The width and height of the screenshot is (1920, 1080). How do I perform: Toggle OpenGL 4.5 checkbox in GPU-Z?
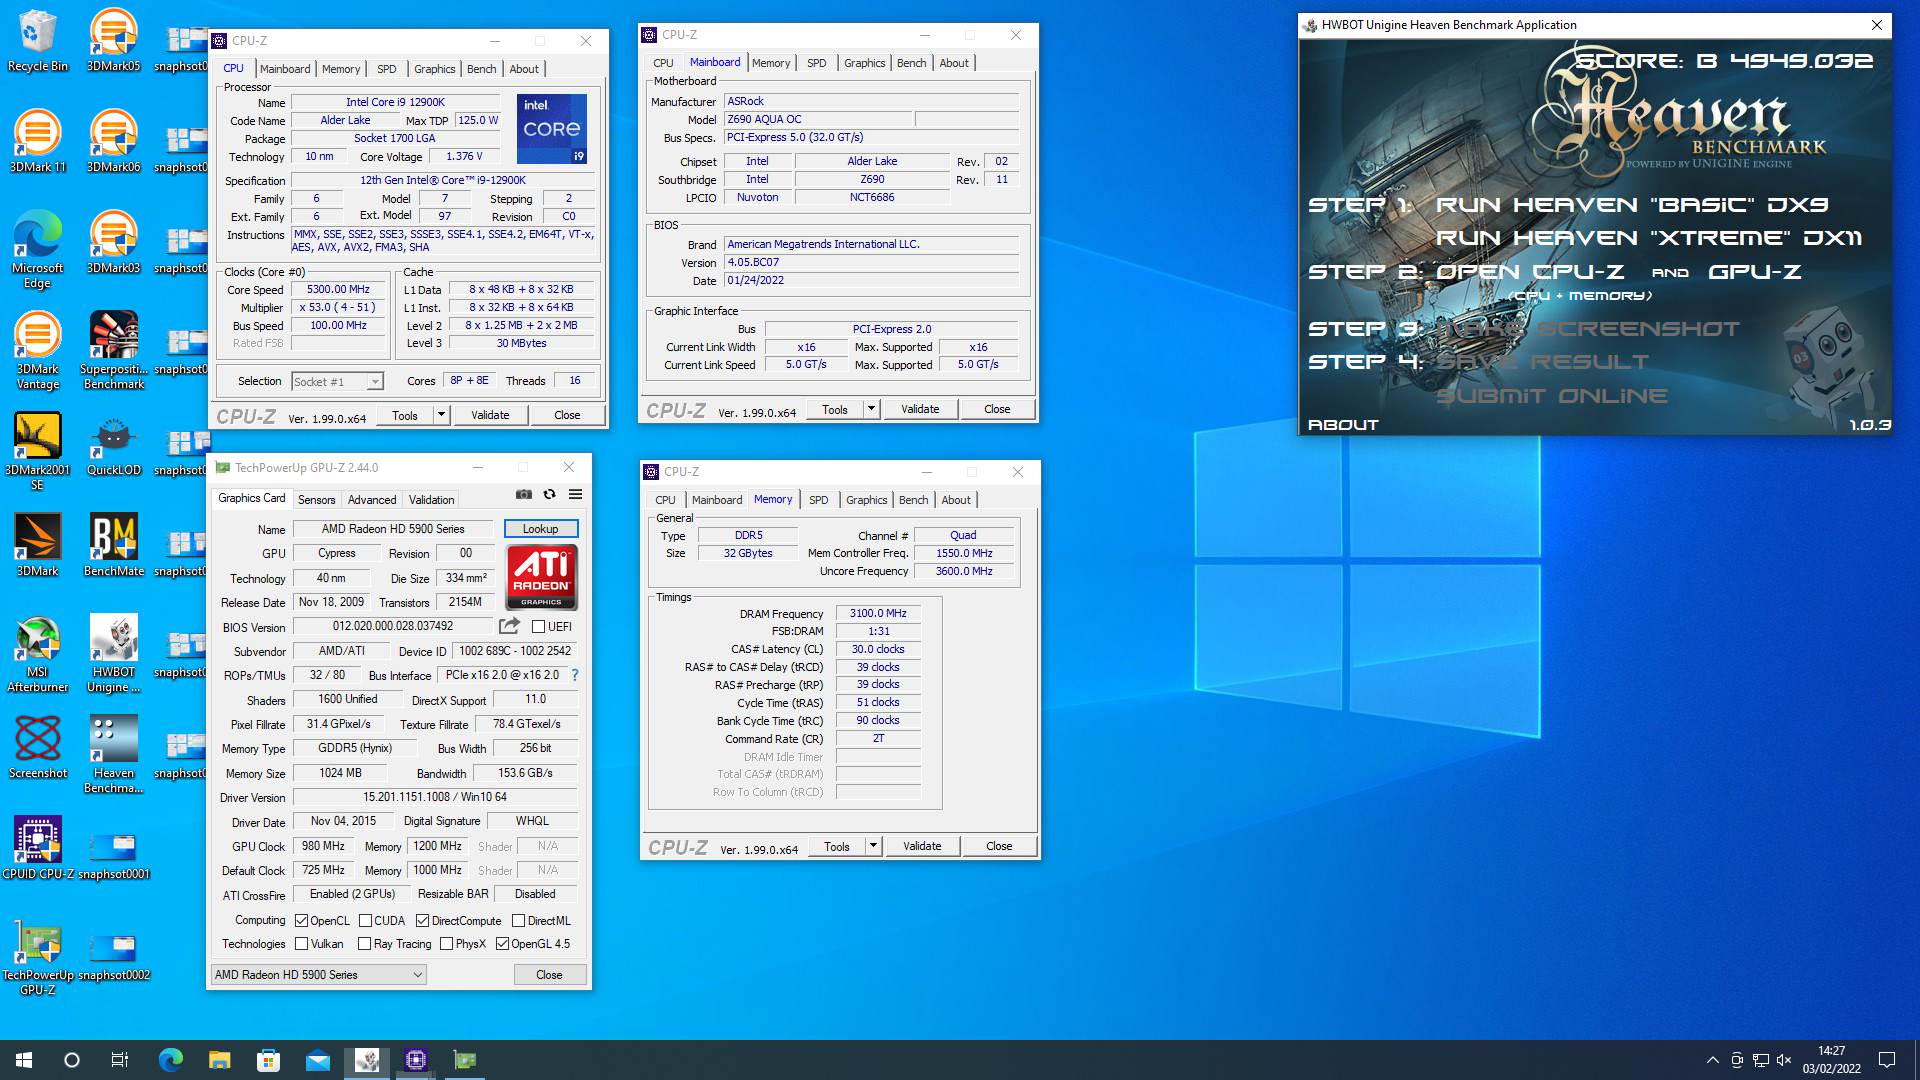coord(502,944)
